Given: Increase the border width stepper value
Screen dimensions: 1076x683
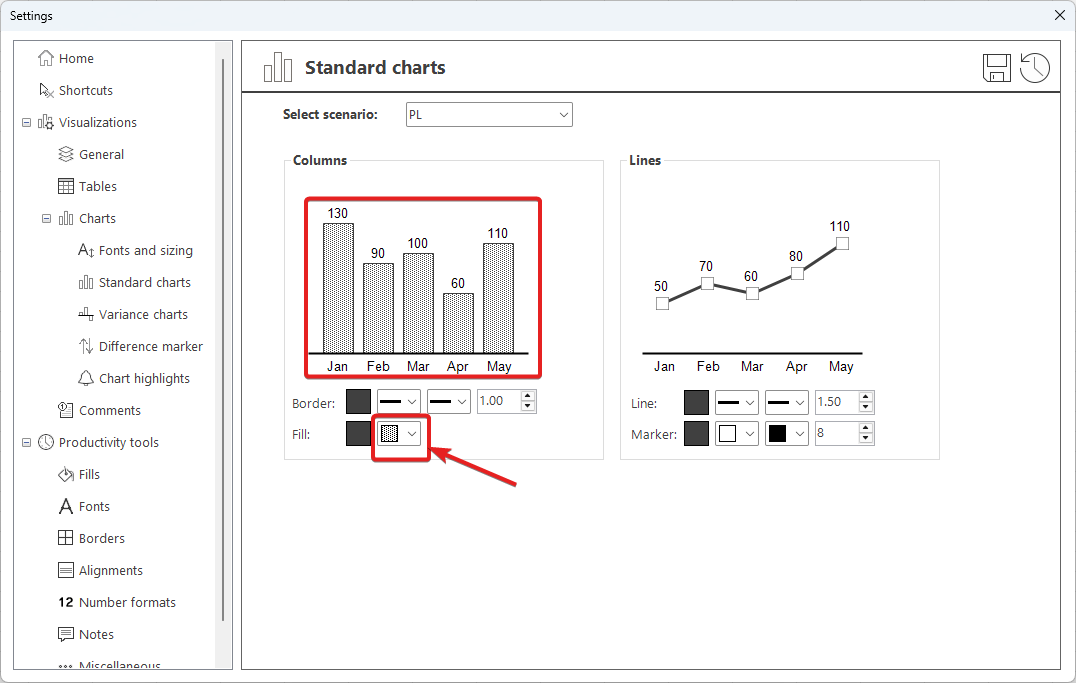Looking at the screenshot, I should pyautogui.click(x=529, y=397).
